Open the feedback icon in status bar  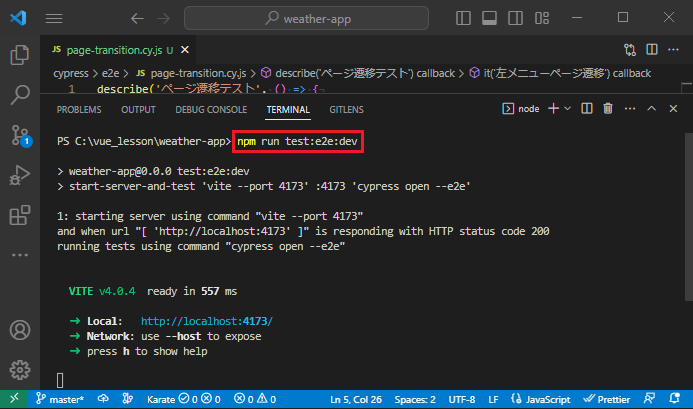[x=649, y=399]
